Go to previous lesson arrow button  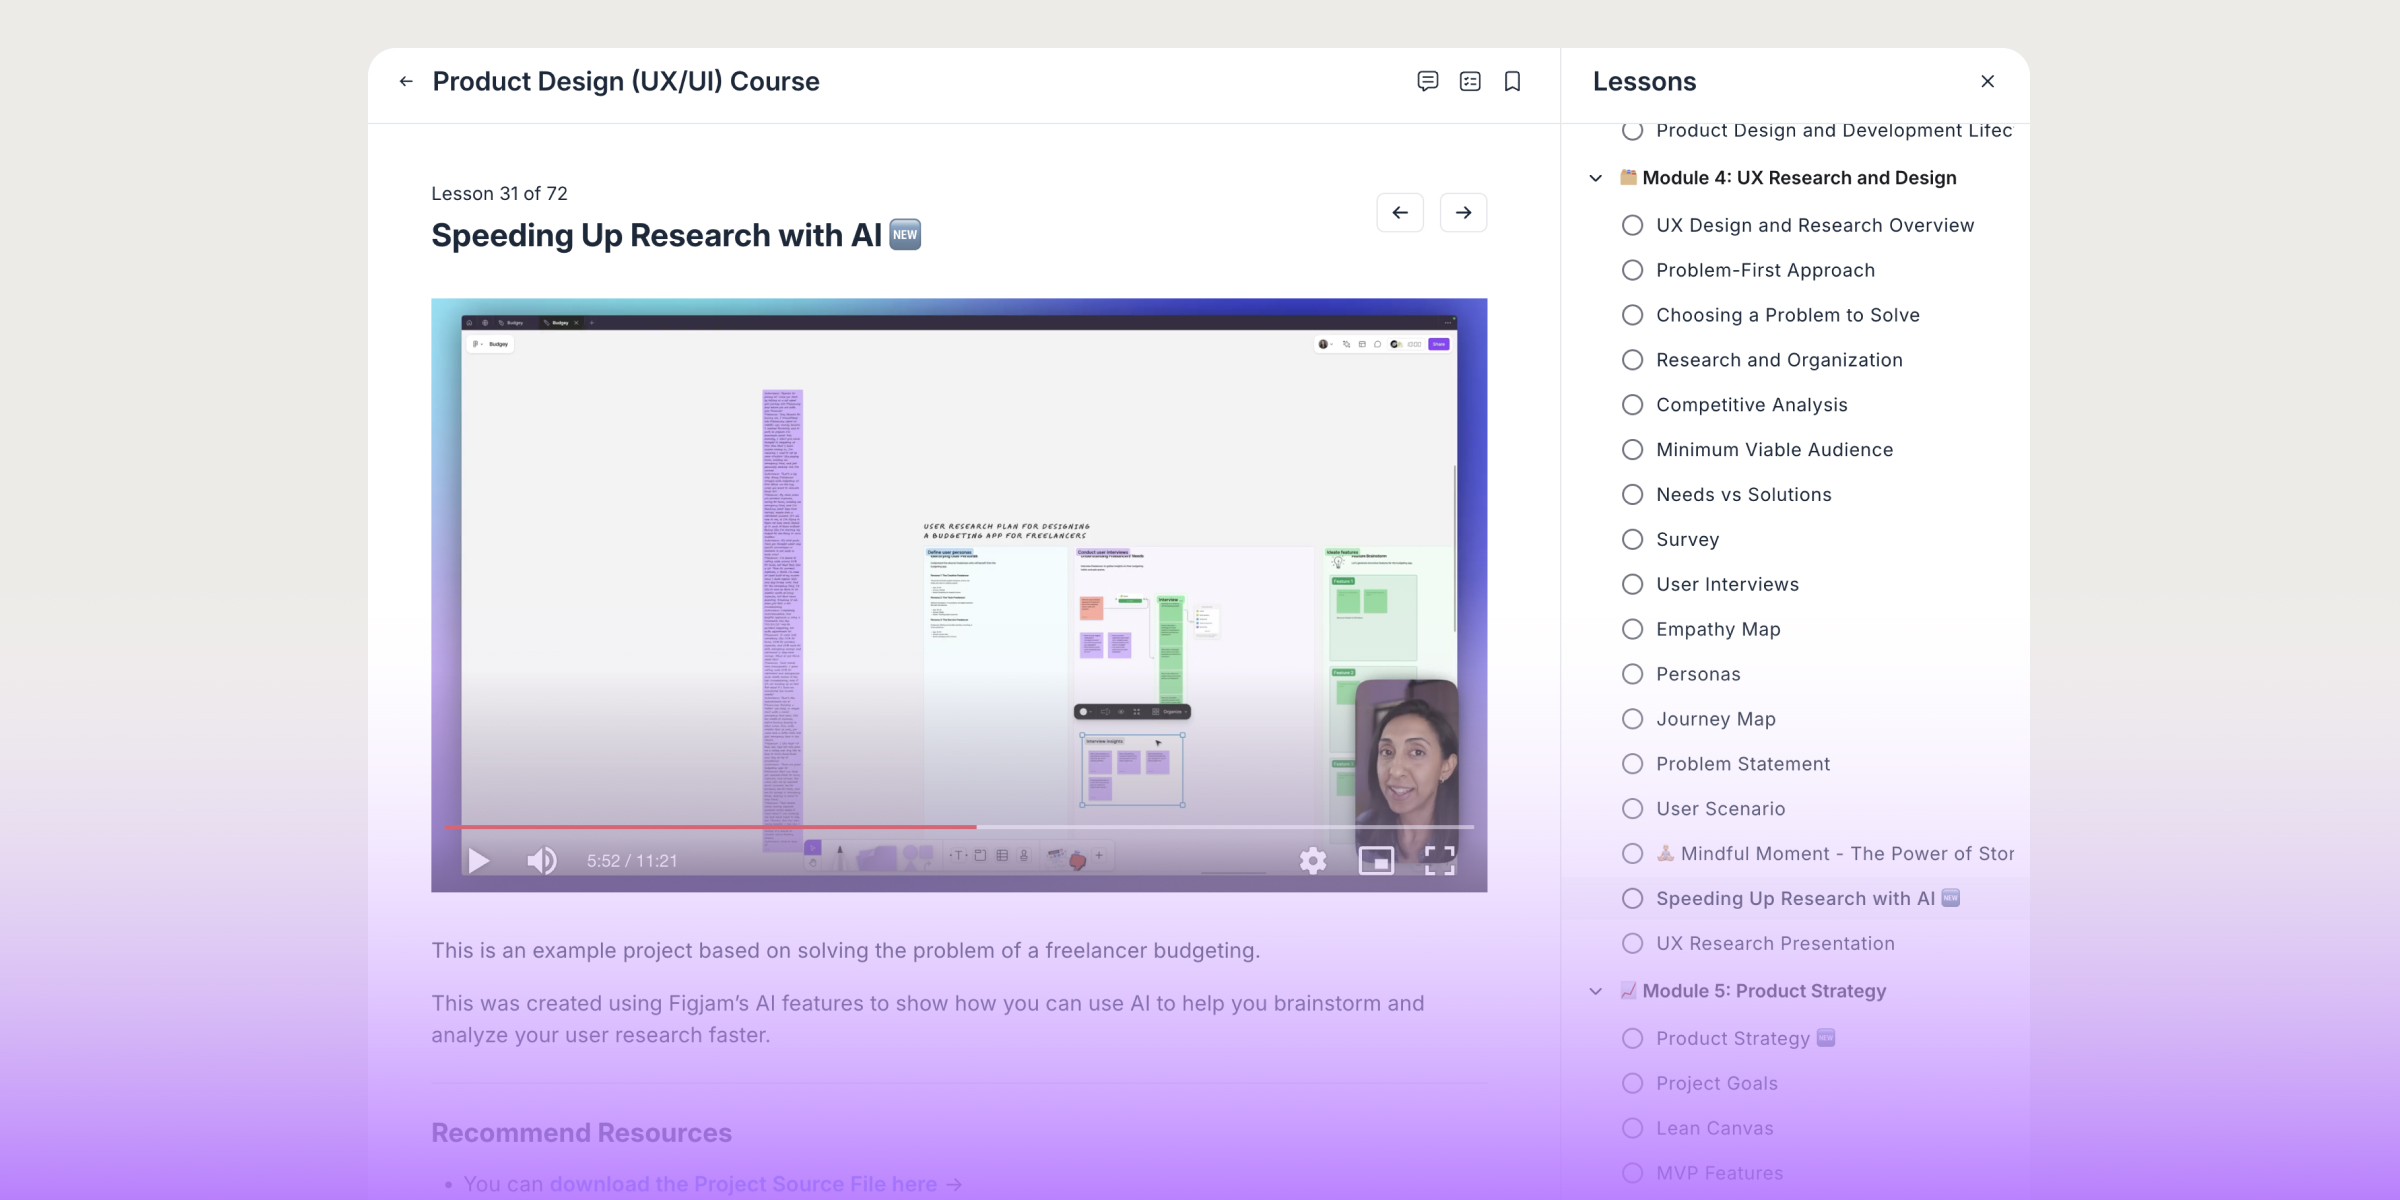pyautogui.click(x=1400, y=213)
